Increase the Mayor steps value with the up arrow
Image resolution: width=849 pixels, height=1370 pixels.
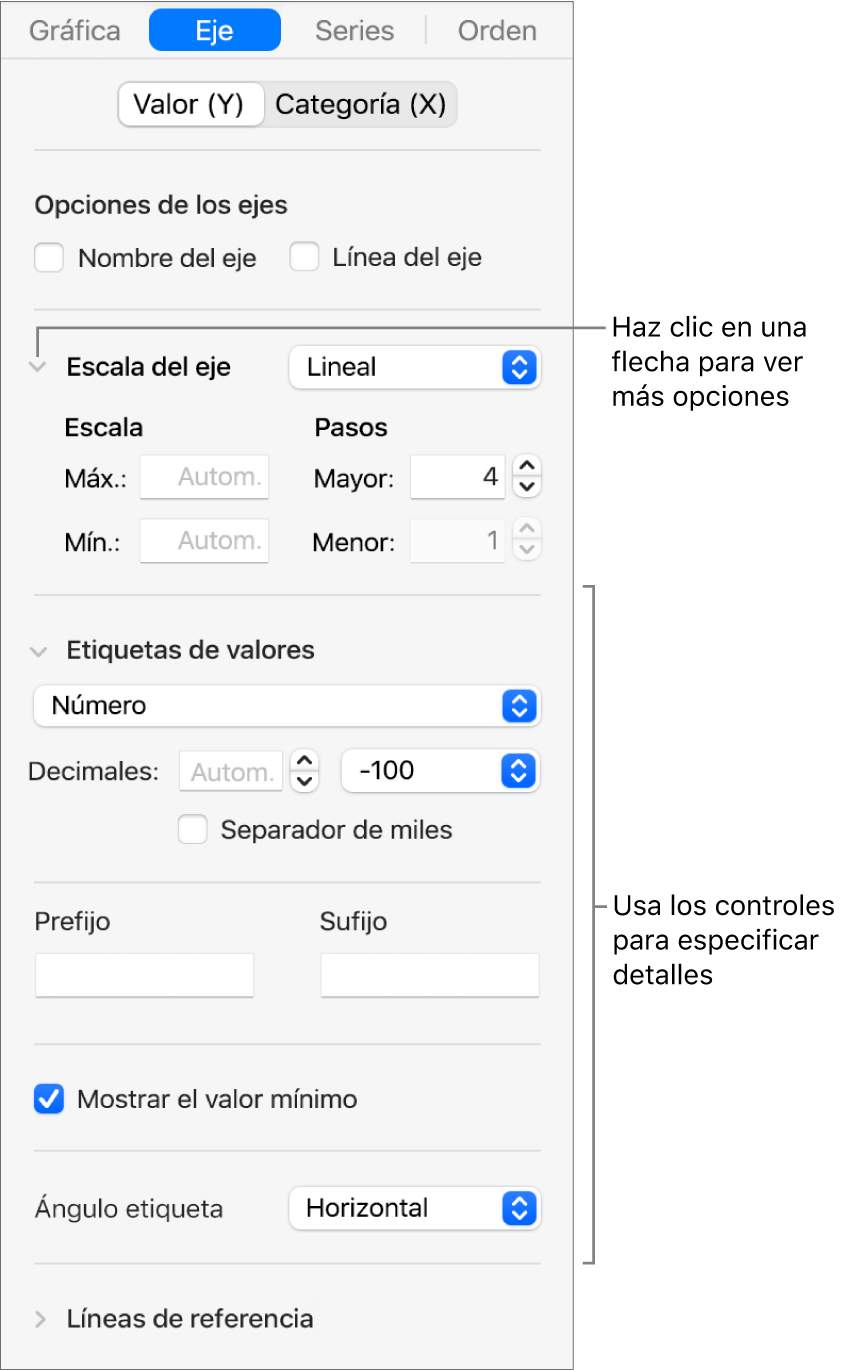[527, 467]
